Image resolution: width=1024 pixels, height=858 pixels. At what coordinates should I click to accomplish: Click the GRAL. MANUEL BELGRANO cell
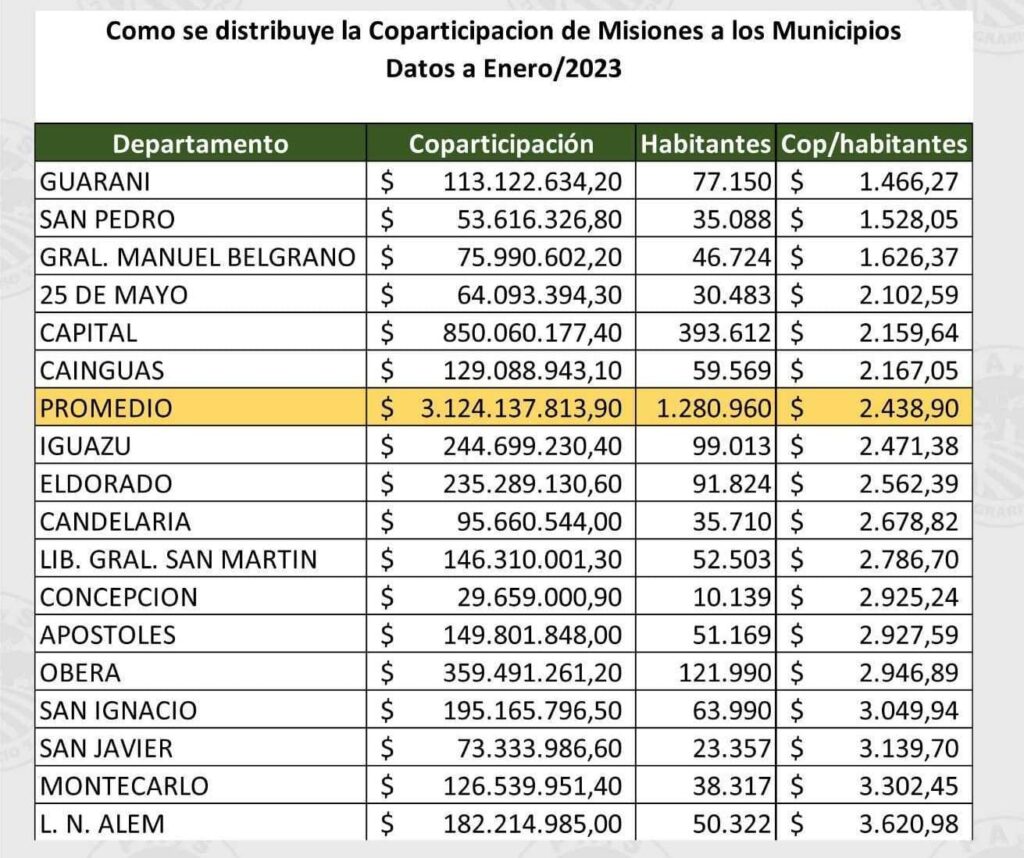(x=197, y=257)
